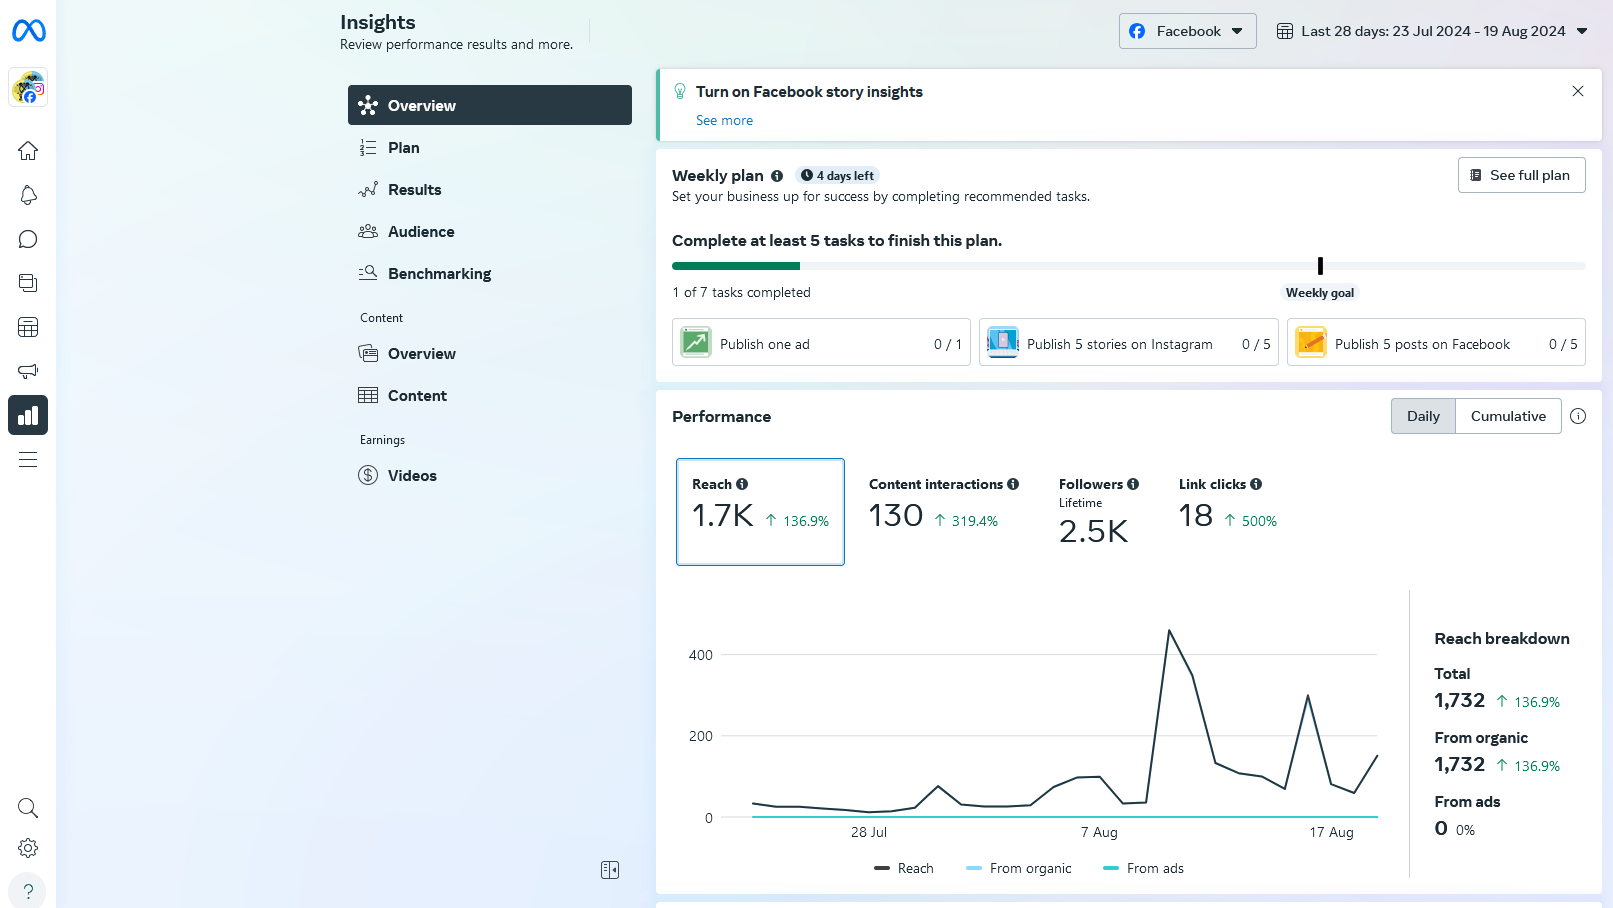1613x908 pixels.
Task: Open the account profile picture switcher
Action: [28, 88]
